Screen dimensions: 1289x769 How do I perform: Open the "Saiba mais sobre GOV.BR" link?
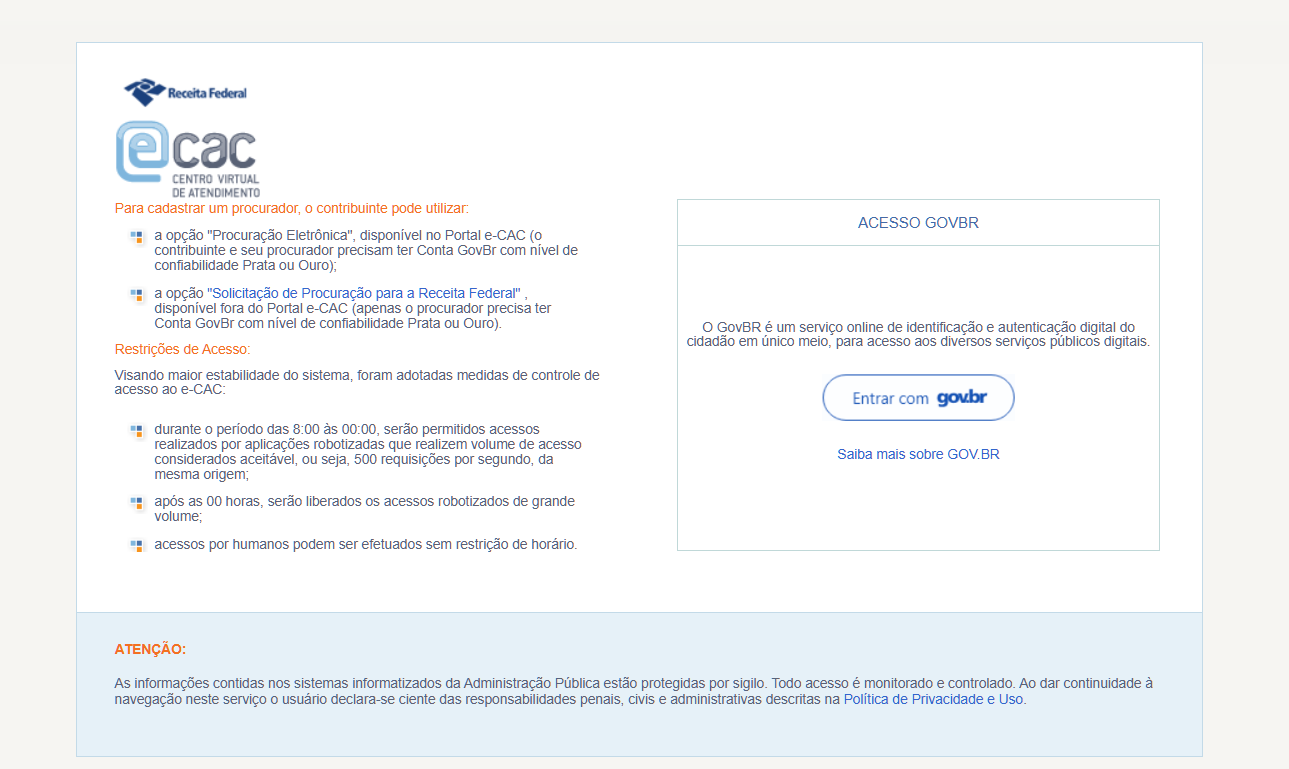coord(918,454)
